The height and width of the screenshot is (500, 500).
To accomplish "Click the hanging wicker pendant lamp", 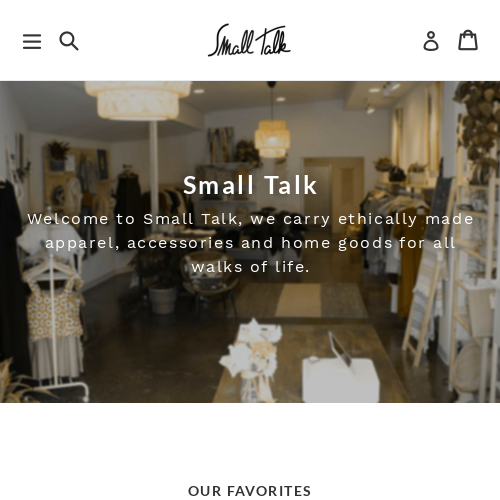I will [272, 138].
